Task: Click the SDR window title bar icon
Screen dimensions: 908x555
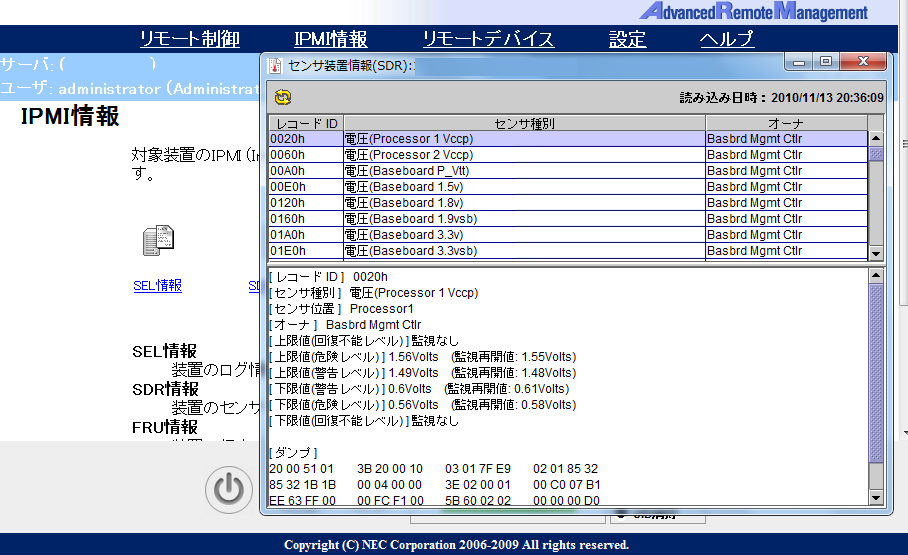Action: tap(275, 65)
